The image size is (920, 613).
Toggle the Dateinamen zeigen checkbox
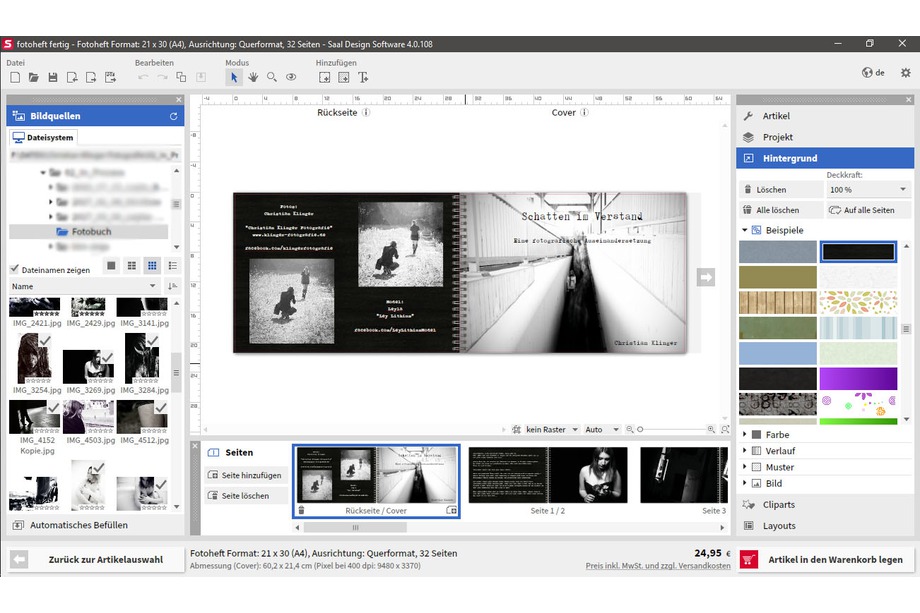click(x=15, y=269)
